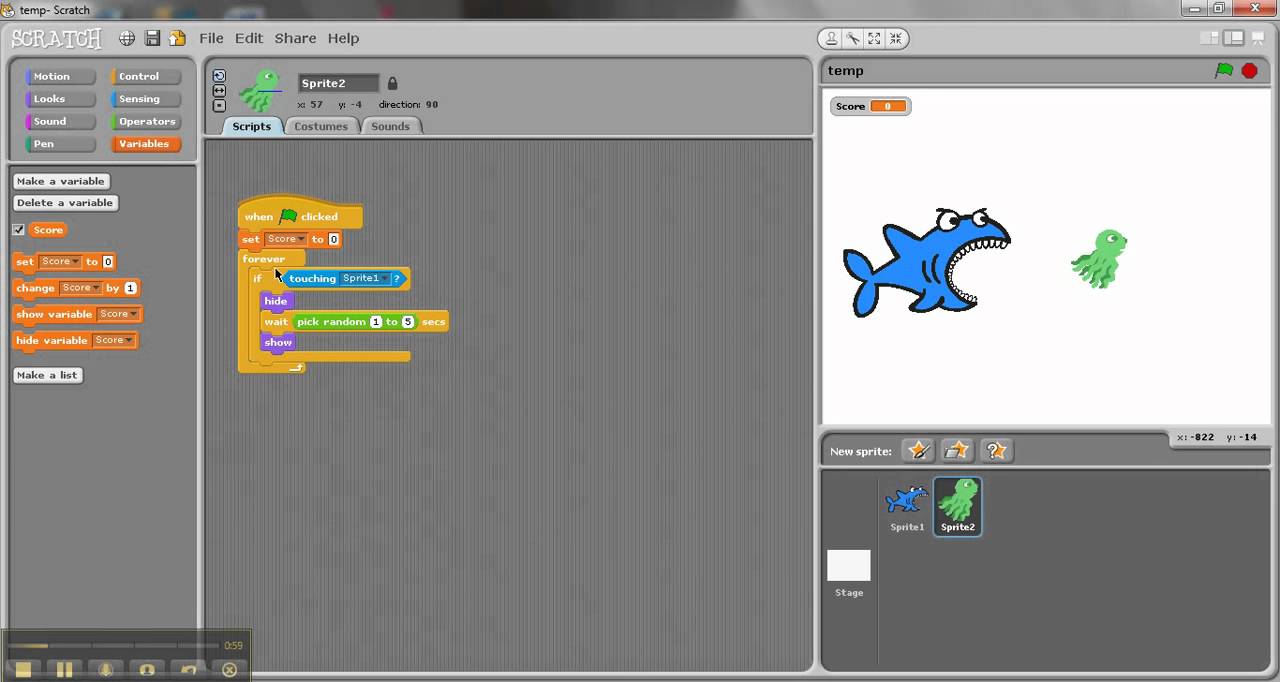This screenshot has width=1280, height=682.
Task: Click the recorder cancel X icon
Action: 229,670
